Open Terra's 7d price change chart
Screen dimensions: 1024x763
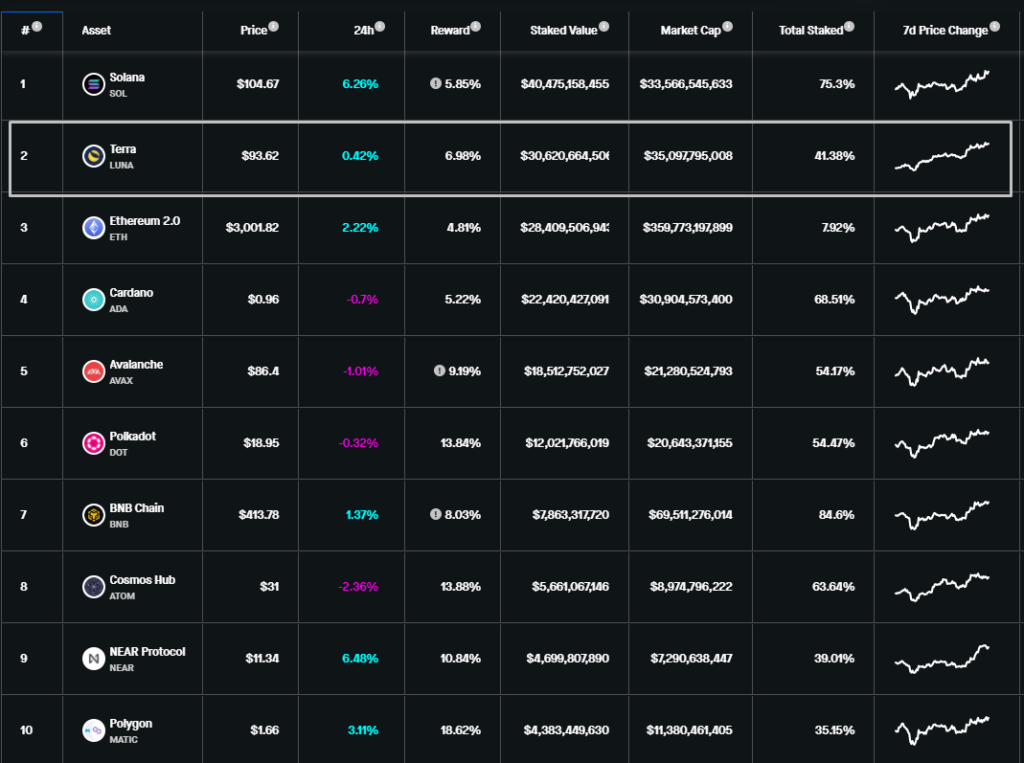[941, 156]
